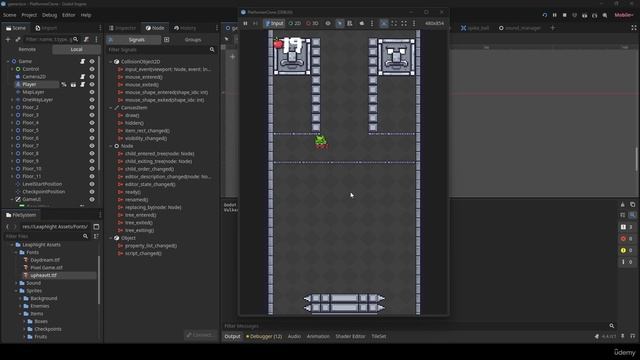Toggle visibility of the Camera2D node

click(x=92, y=77)
